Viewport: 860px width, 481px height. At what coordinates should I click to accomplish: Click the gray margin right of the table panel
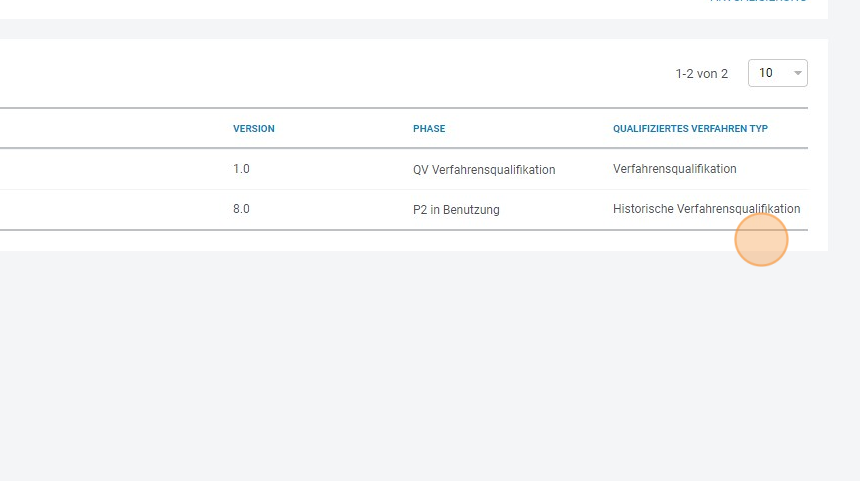pyautogui.click(x=844, y=150)
